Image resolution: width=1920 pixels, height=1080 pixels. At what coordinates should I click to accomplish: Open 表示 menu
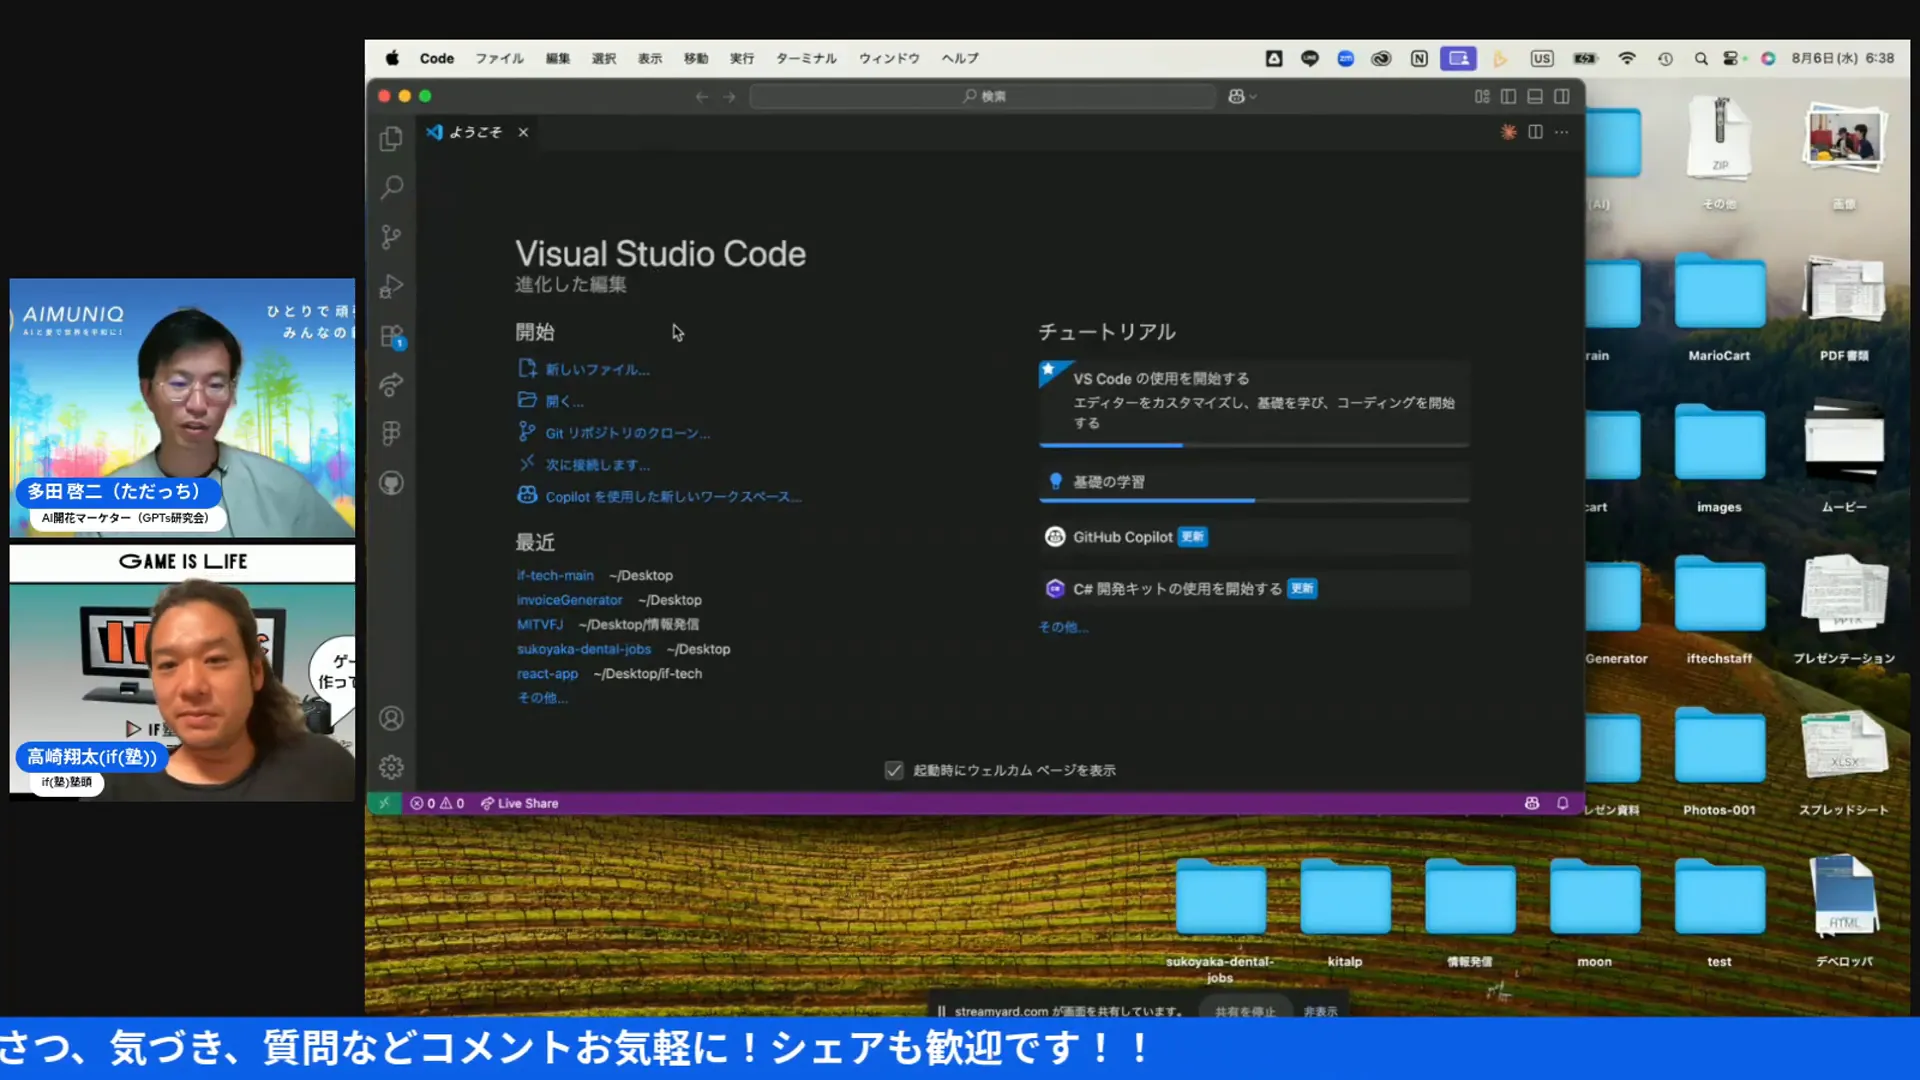pos(650,59)
